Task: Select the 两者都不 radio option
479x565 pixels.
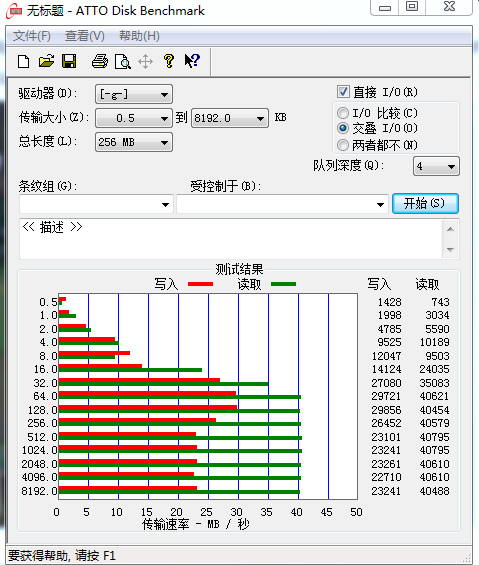Action: pyautogui.click(x=343, y=145)
